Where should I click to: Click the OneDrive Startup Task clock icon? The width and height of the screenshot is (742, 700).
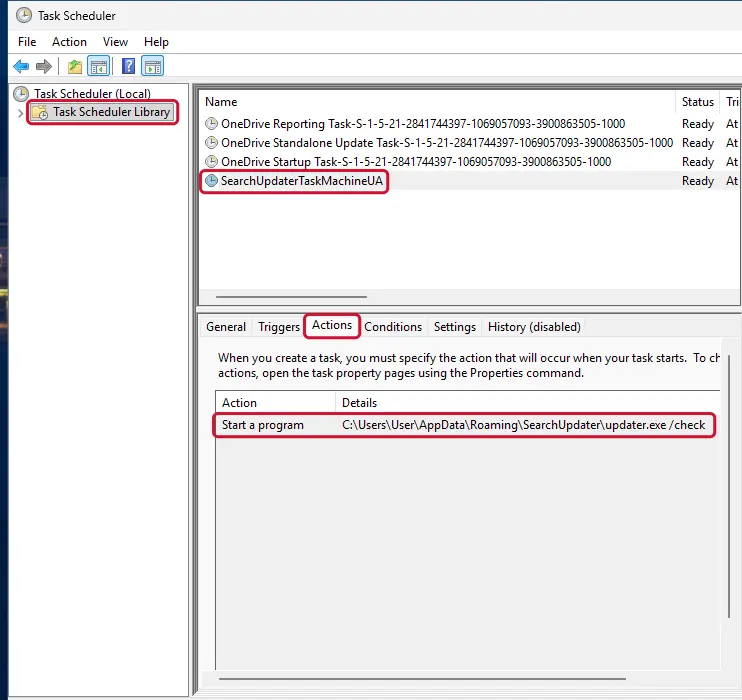pyautogui.click(x=211, y=161)
